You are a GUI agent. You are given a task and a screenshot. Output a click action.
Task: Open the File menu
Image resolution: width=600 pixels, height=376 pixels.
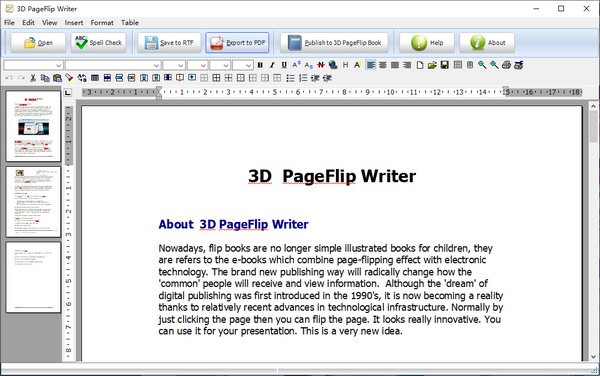(x=9, y=23)
